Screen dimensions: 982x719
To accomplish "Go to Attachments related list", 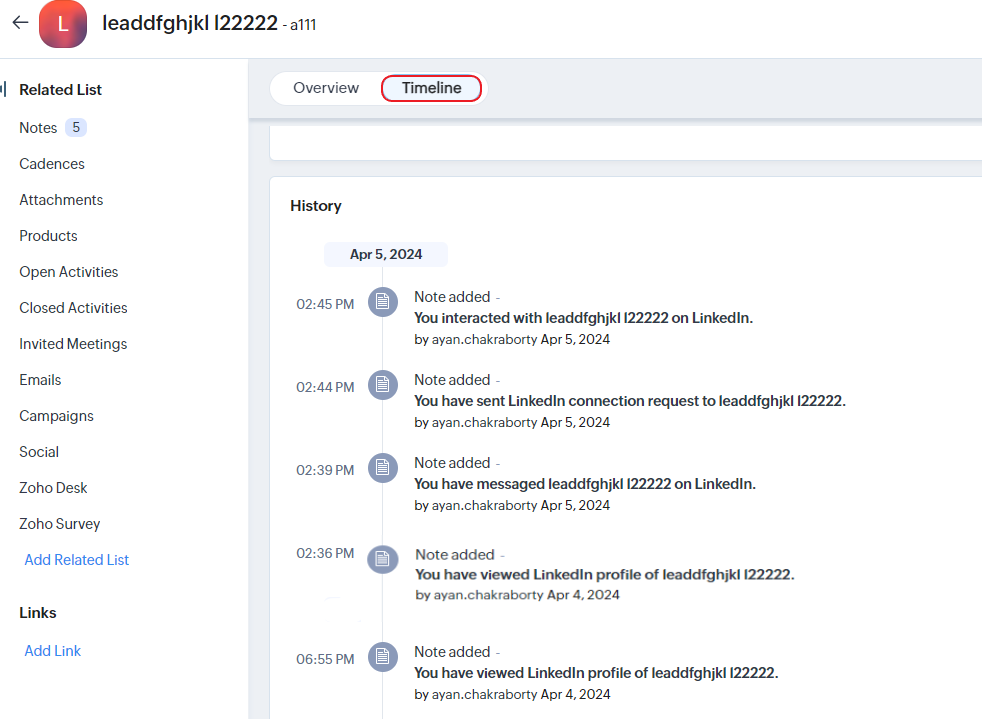I will coord(61,200).
